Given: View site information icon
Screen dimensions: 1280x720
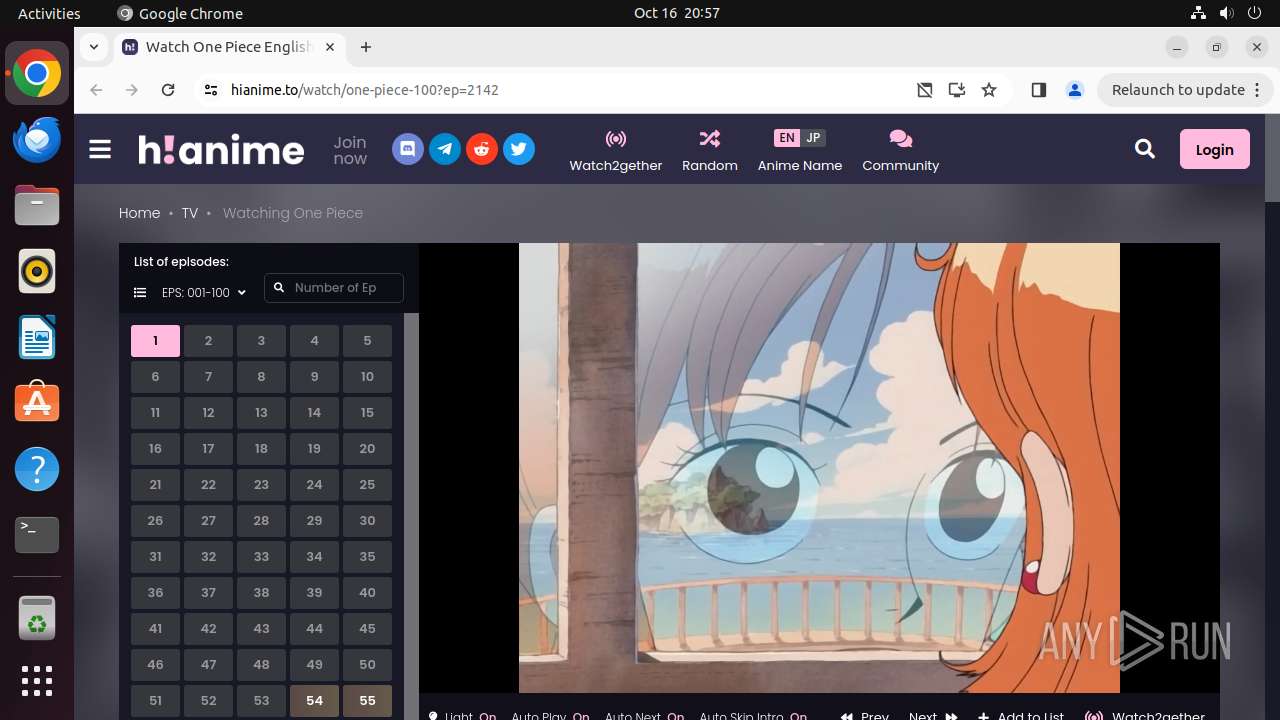Looking at the screenshot, I should (x=210, y=90).
